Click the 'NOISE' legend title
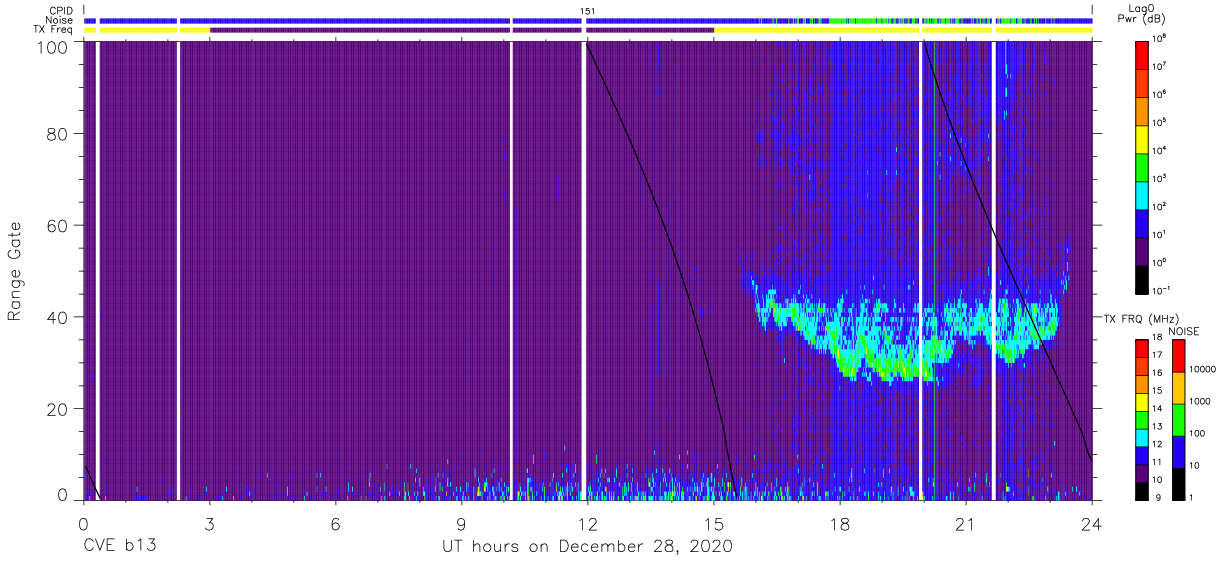 coord(1185,330)
